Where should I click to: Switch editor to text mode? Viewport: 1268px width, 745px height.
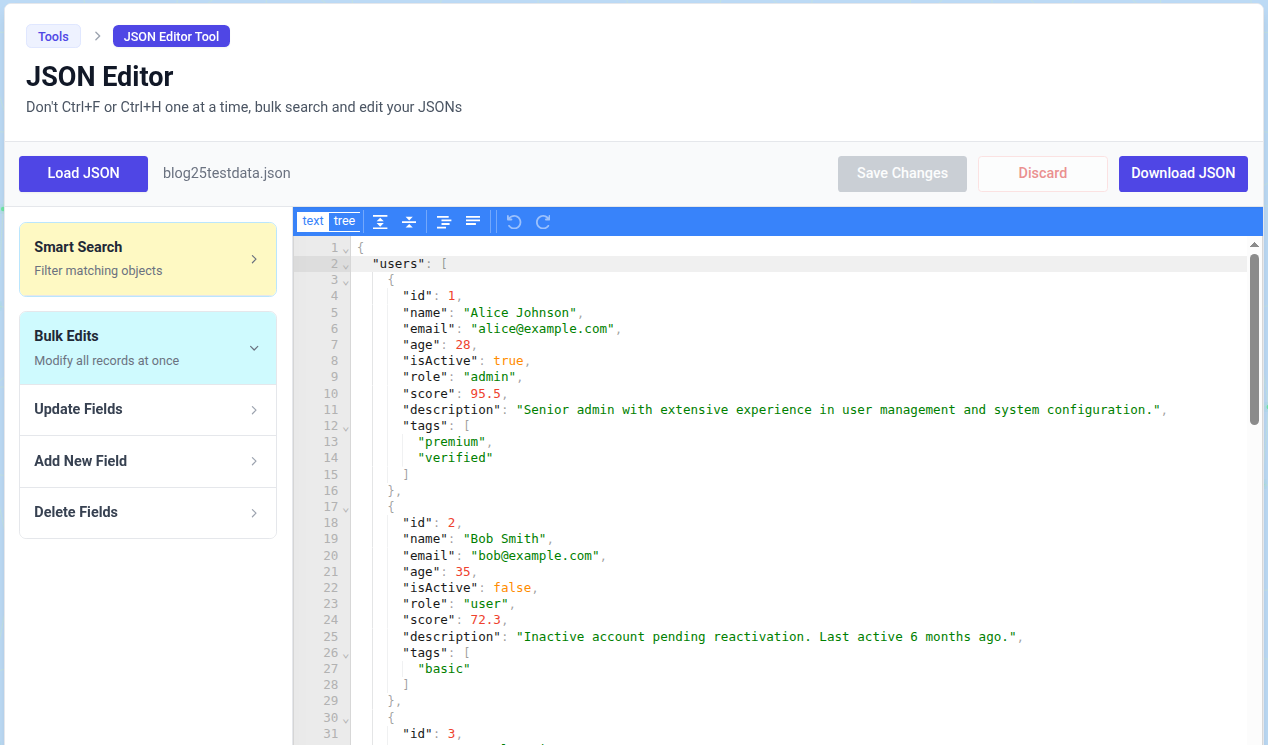click(313, 222)
